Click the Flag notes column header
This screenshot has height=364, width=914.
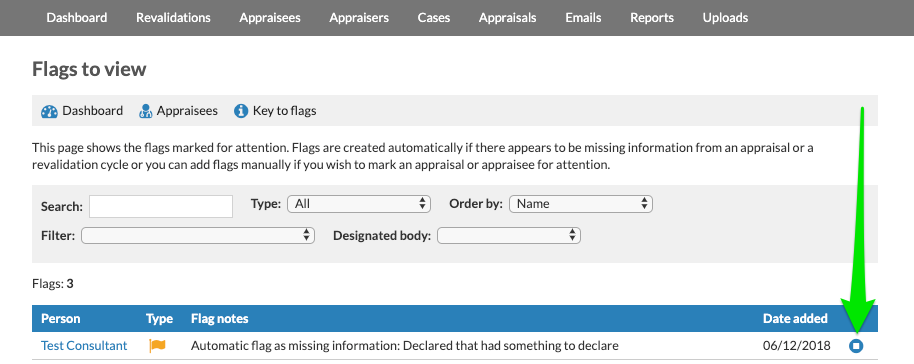[220, 318]
